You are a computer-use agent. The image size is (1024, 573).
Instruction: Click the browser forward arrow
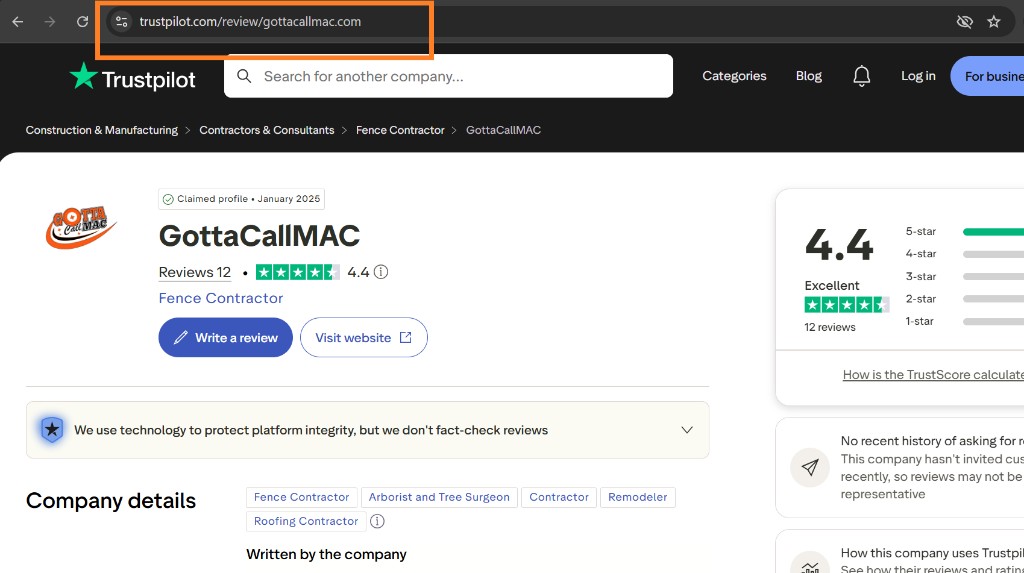(50, 22)
